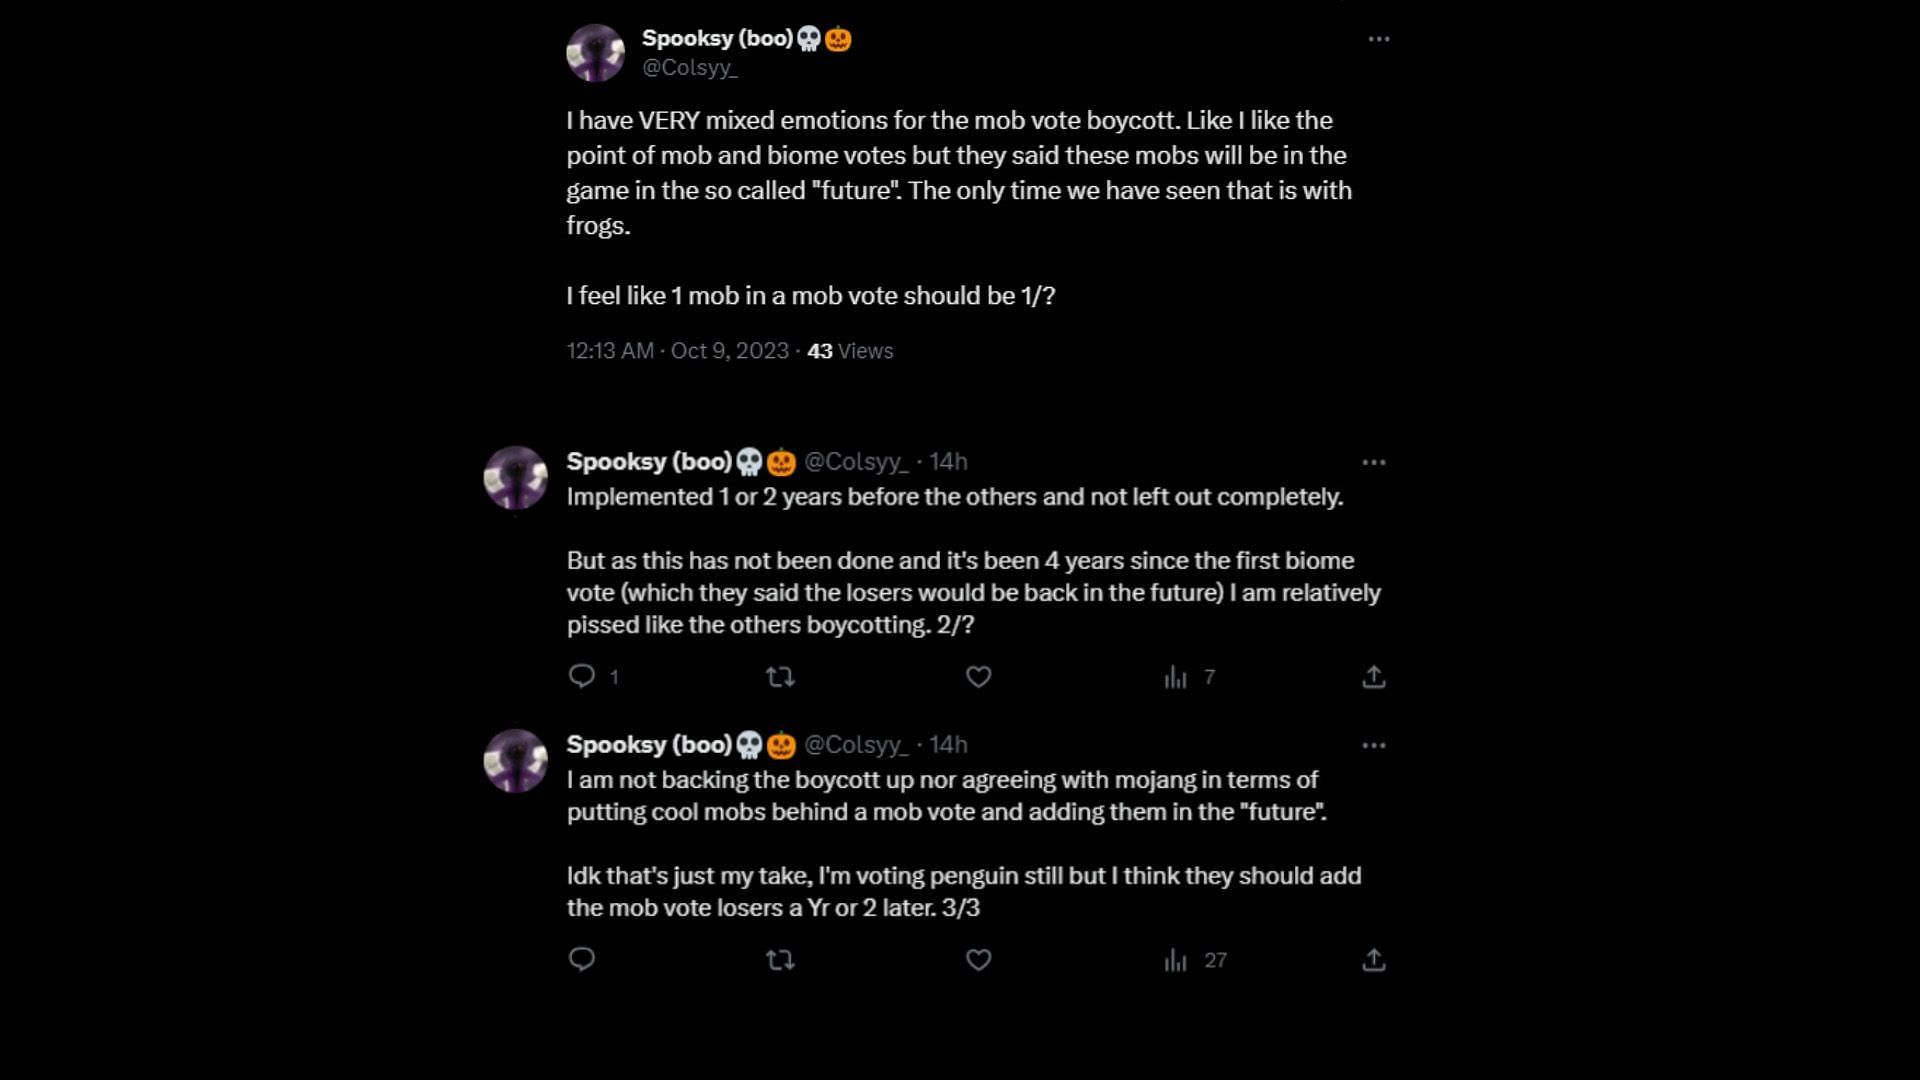Share the 3/3 tweet

coord(1373,960)
